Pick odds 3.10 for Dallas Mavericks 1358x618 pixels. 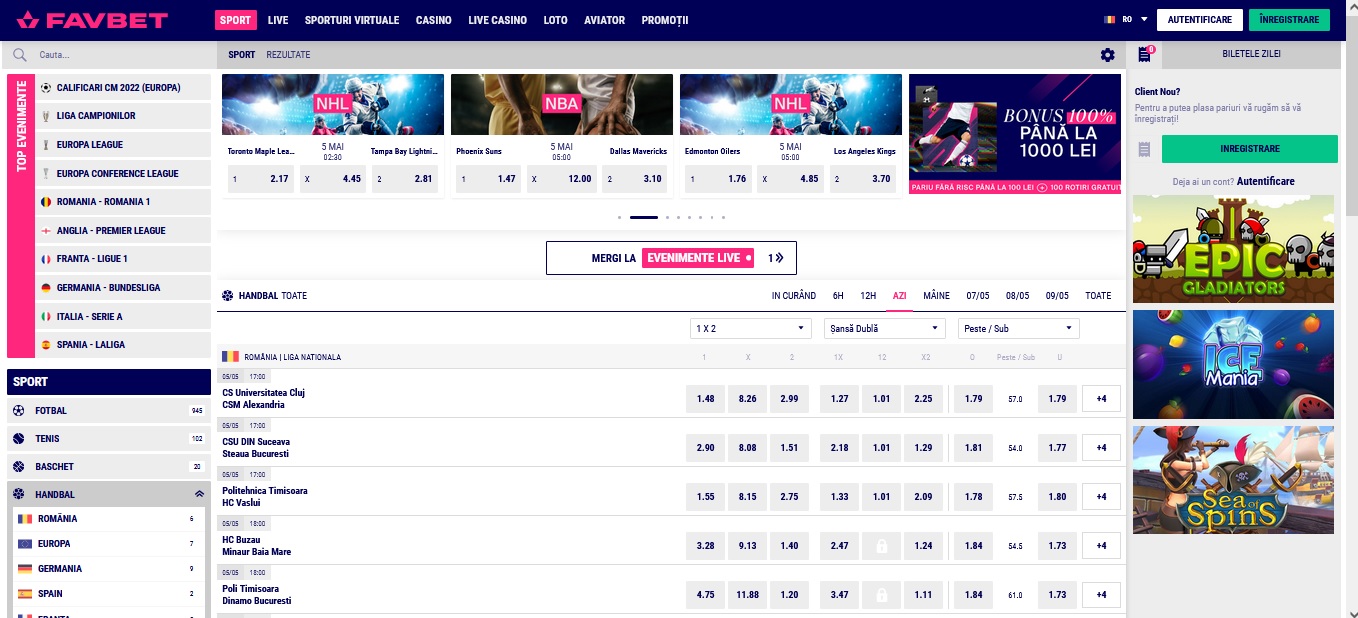pyautogui.click(x=634, y=179)
